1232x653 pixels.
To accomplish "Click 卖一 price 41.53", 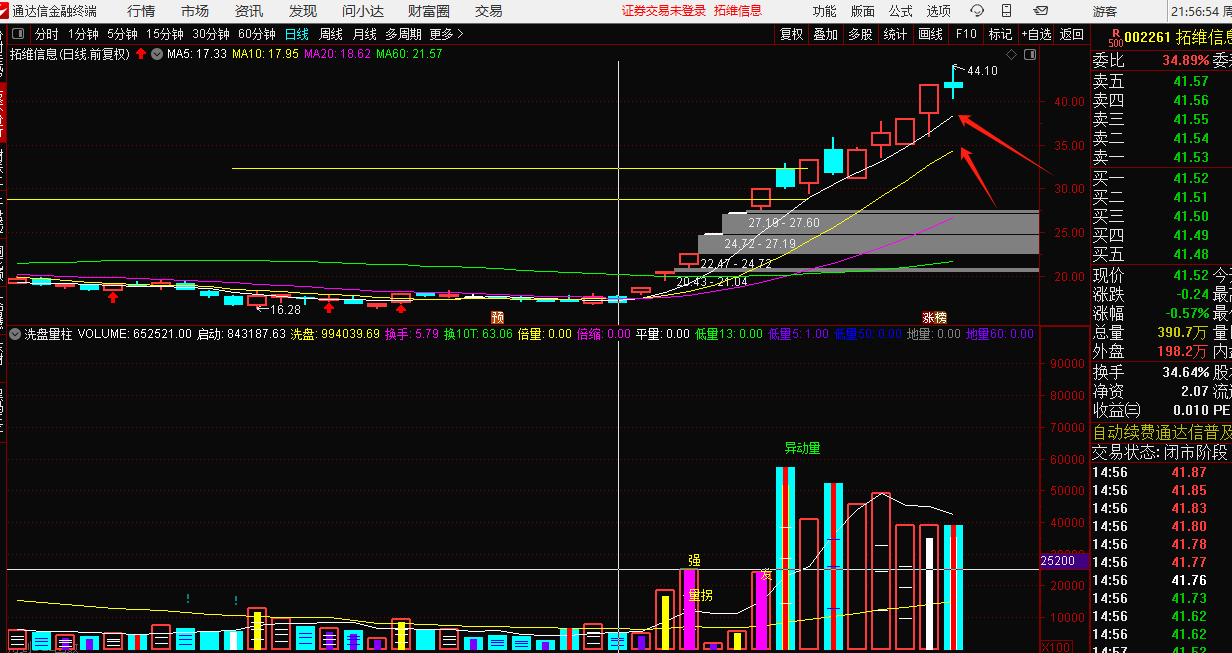I will point(1191,157).
